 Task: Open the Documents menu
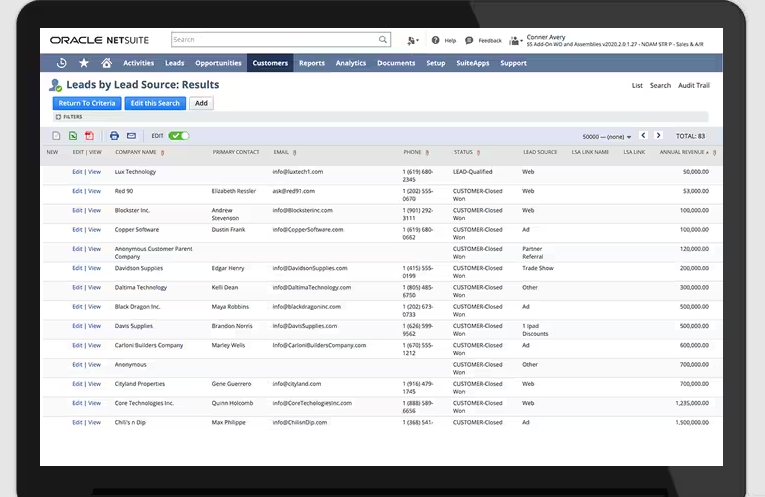(x=396, y=63)
